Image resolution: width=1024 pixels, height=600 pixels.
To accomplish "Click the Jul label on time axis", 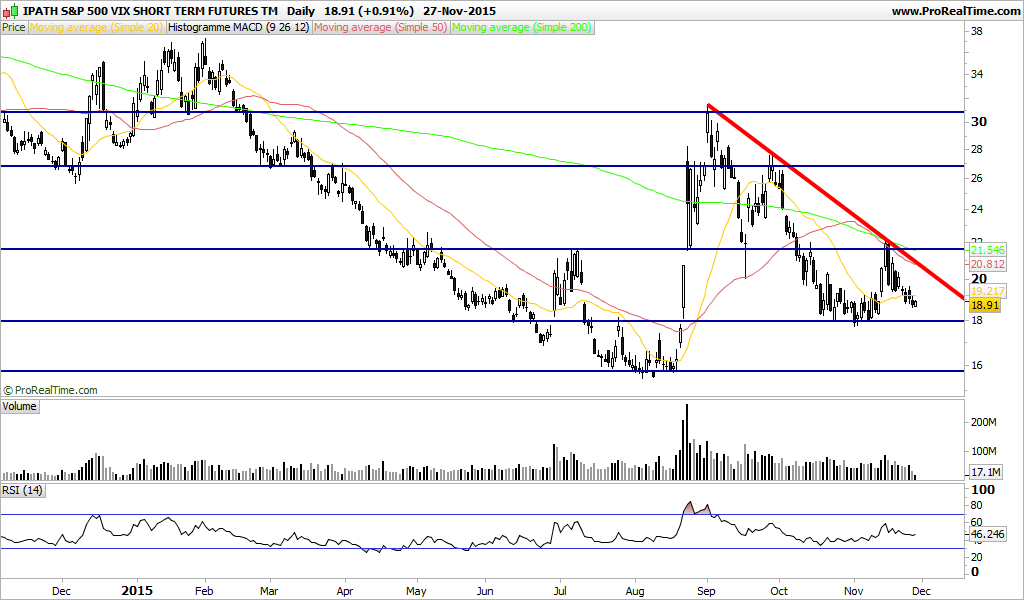I will [x=559, y=591].
